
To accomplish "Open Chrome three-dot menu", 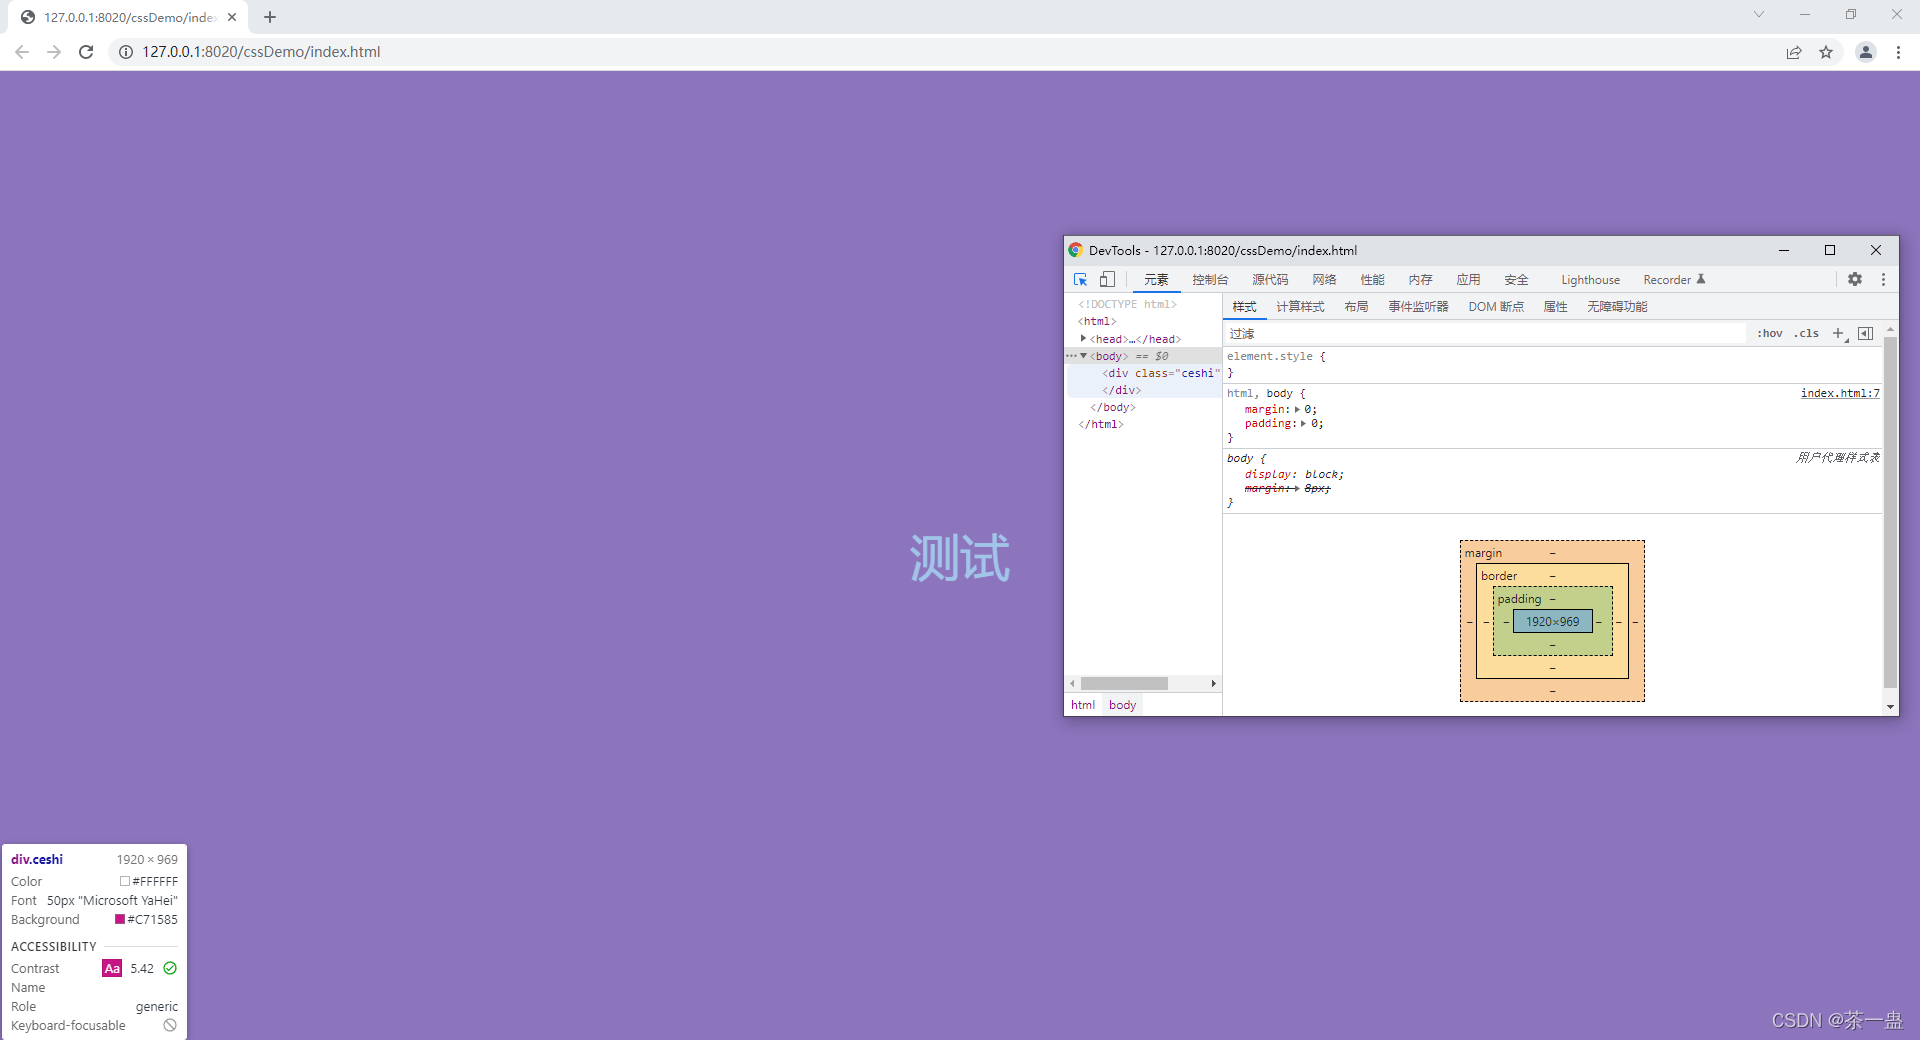I will 1898,52.
